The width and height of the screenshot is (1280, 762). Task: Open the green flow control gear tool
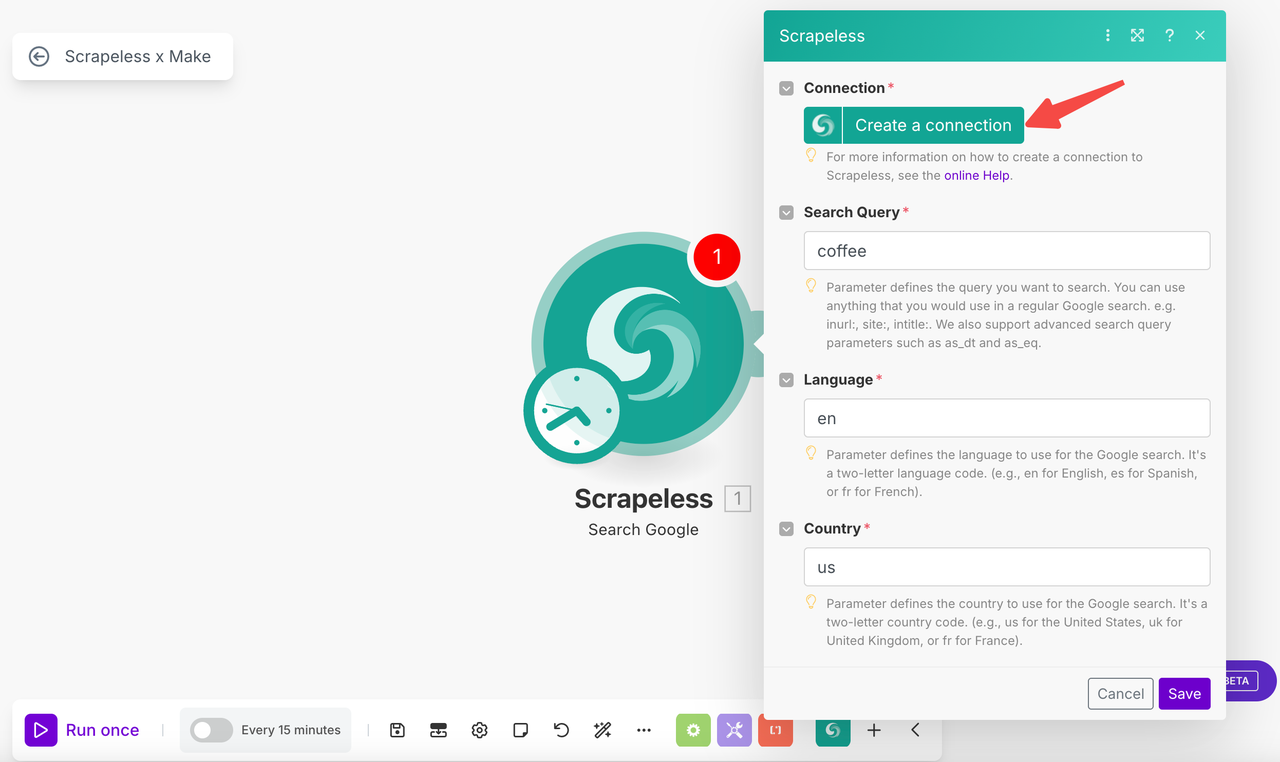693,730
